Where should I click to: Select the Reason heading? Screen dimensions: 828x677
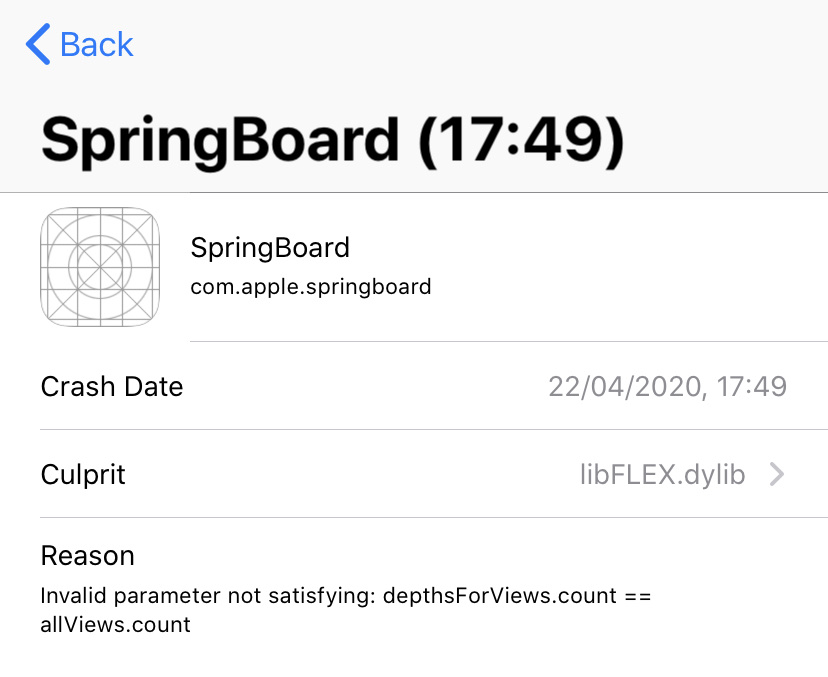pos(87,555)
